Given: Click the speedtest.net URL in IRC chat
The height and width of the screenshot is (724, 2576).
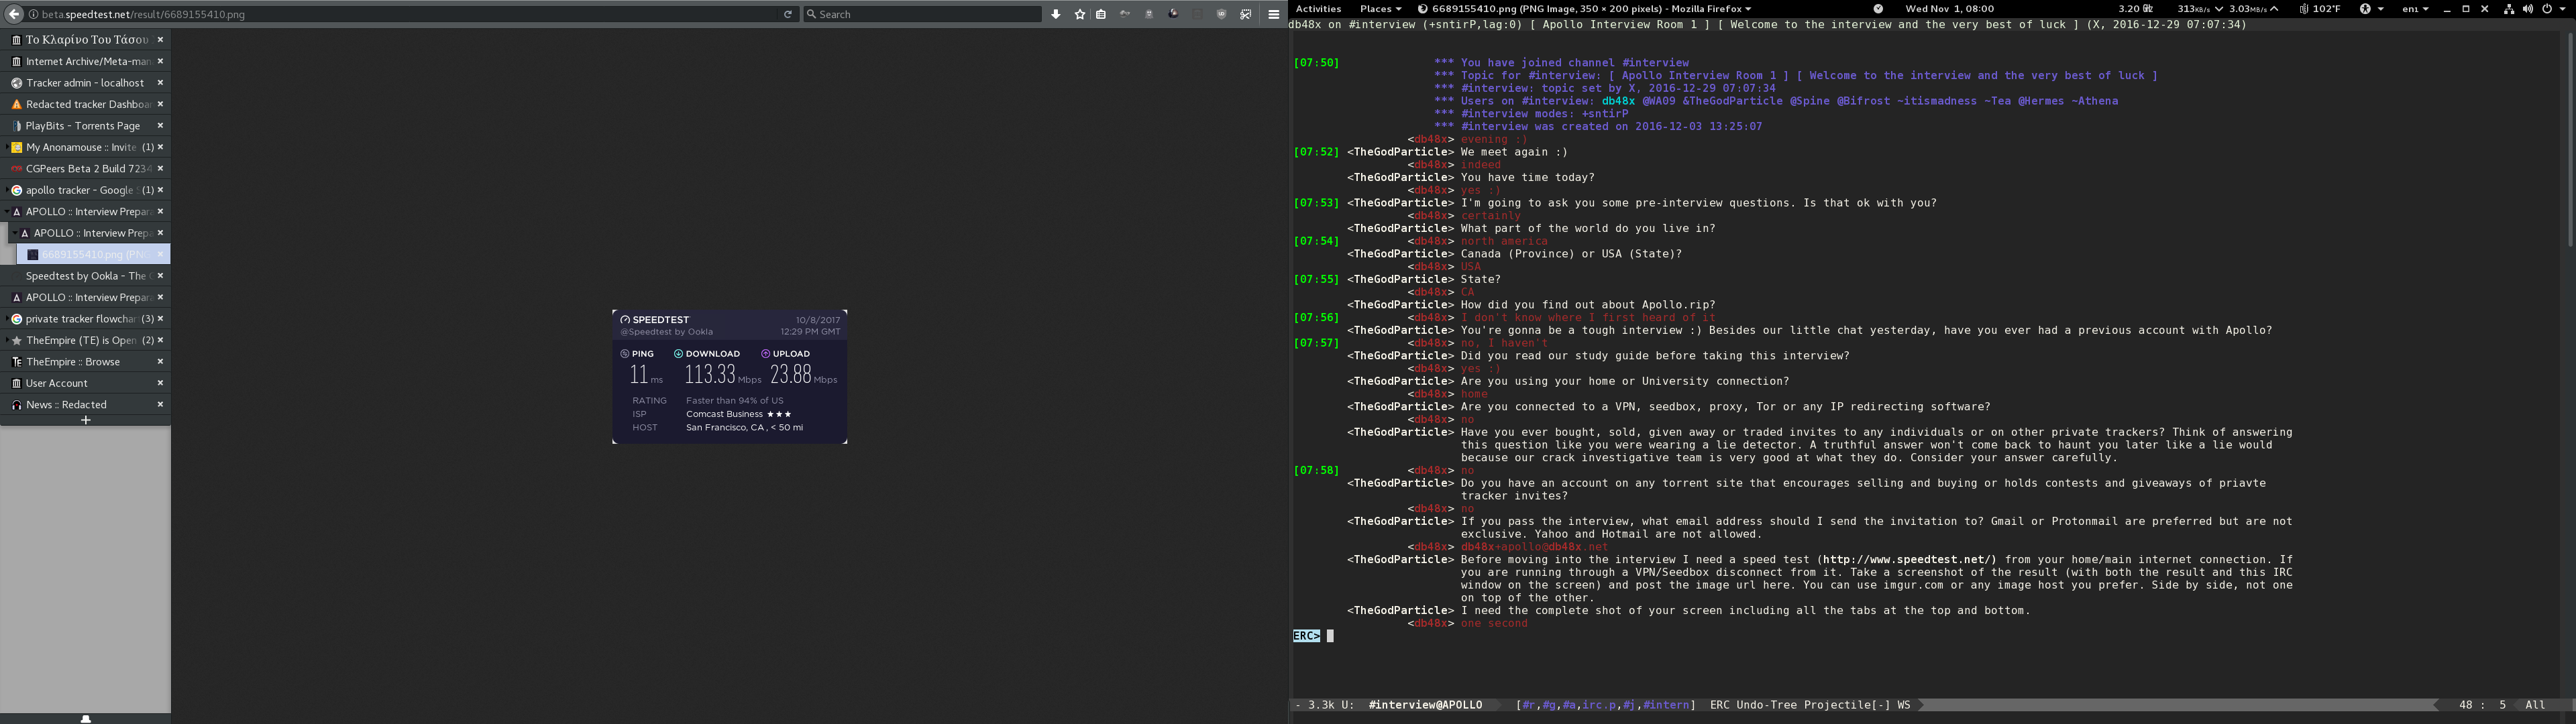Looking at the screenshot, I should [1908, 560].
